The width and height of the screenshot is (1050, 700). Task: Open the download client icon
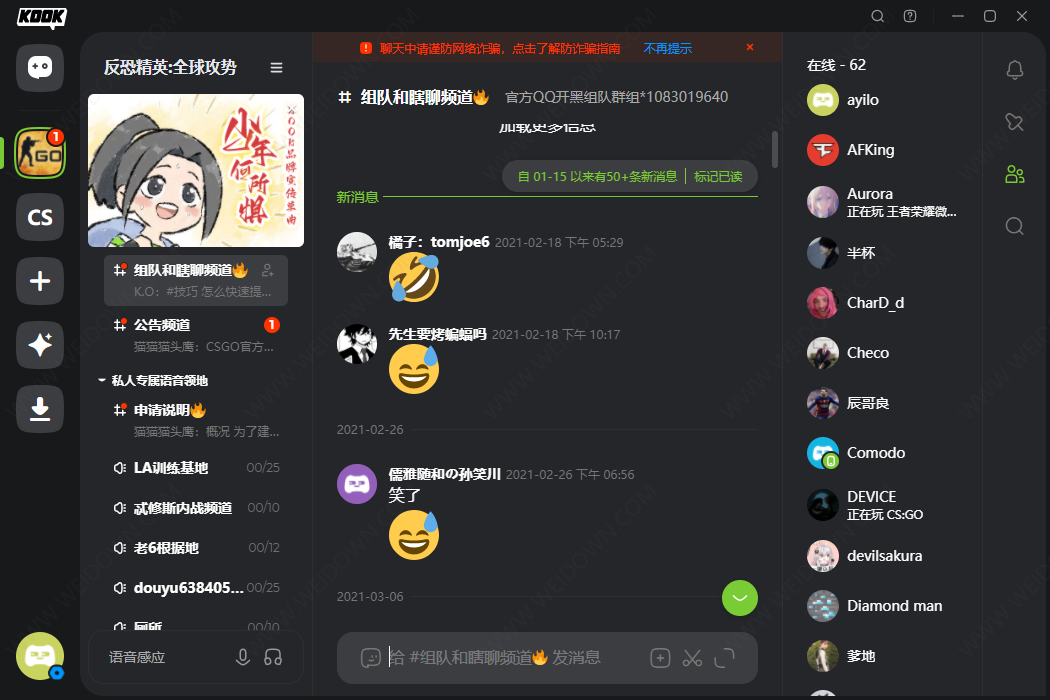[40, 409]
